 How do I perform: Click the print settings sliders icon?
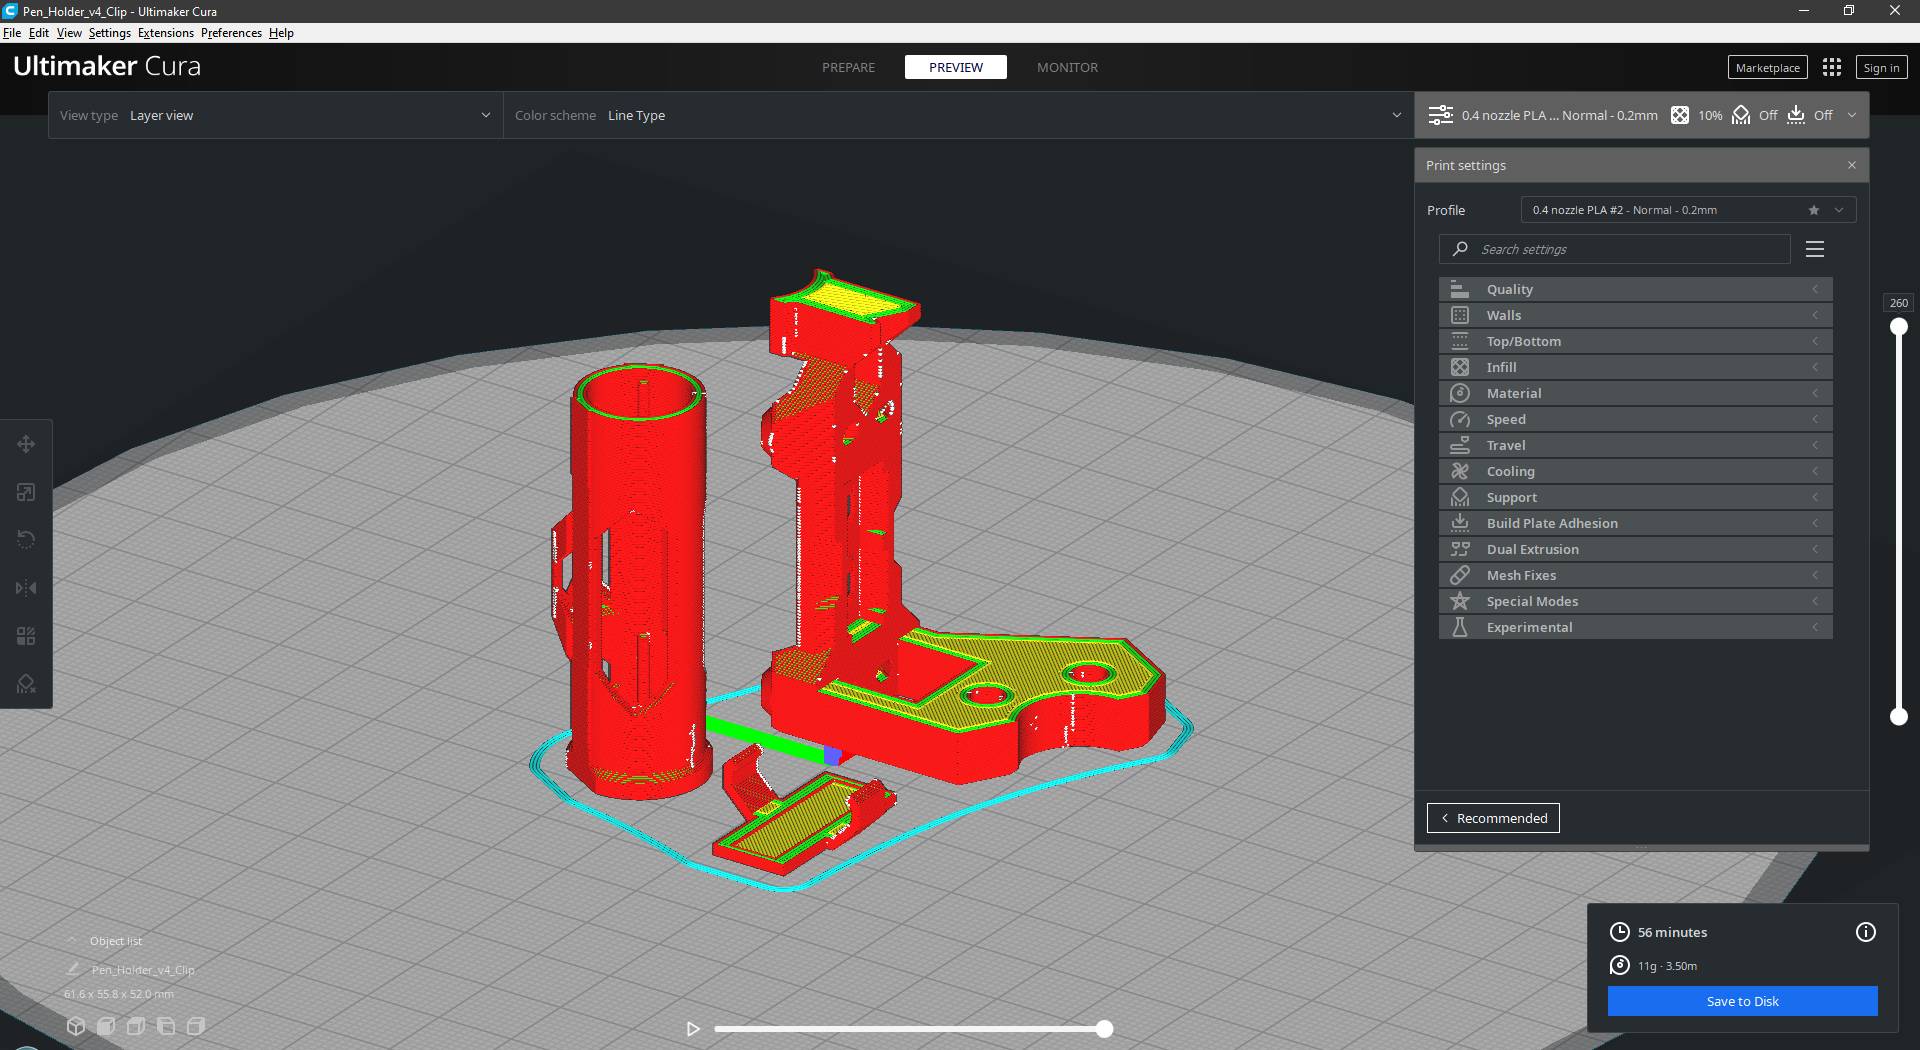coord(1440,115)
